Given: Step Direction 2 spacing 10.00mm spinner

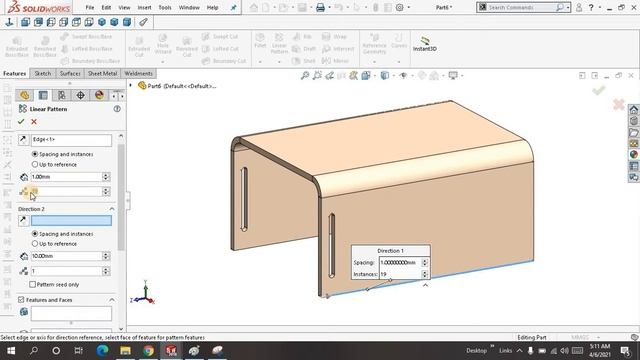Looking at the screenshot, I should [106, 256].
